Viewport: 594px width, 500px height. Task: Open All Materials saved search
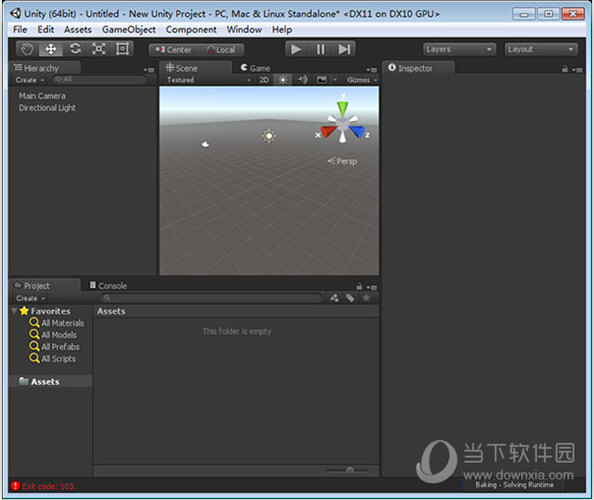[x=57, y=323]
